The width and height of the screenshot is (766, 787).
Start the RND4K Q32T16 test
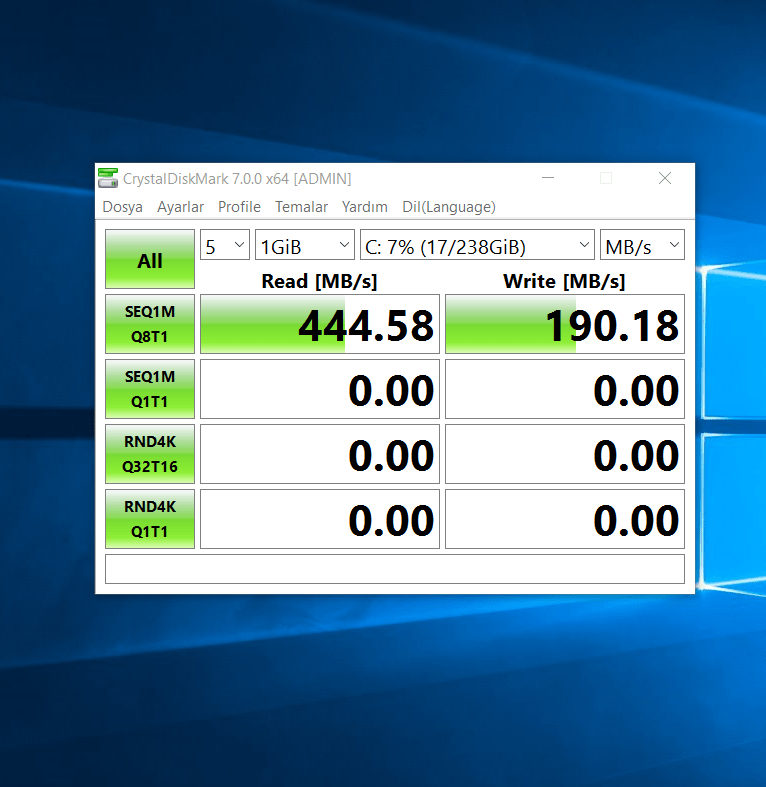tap(150, 454)
